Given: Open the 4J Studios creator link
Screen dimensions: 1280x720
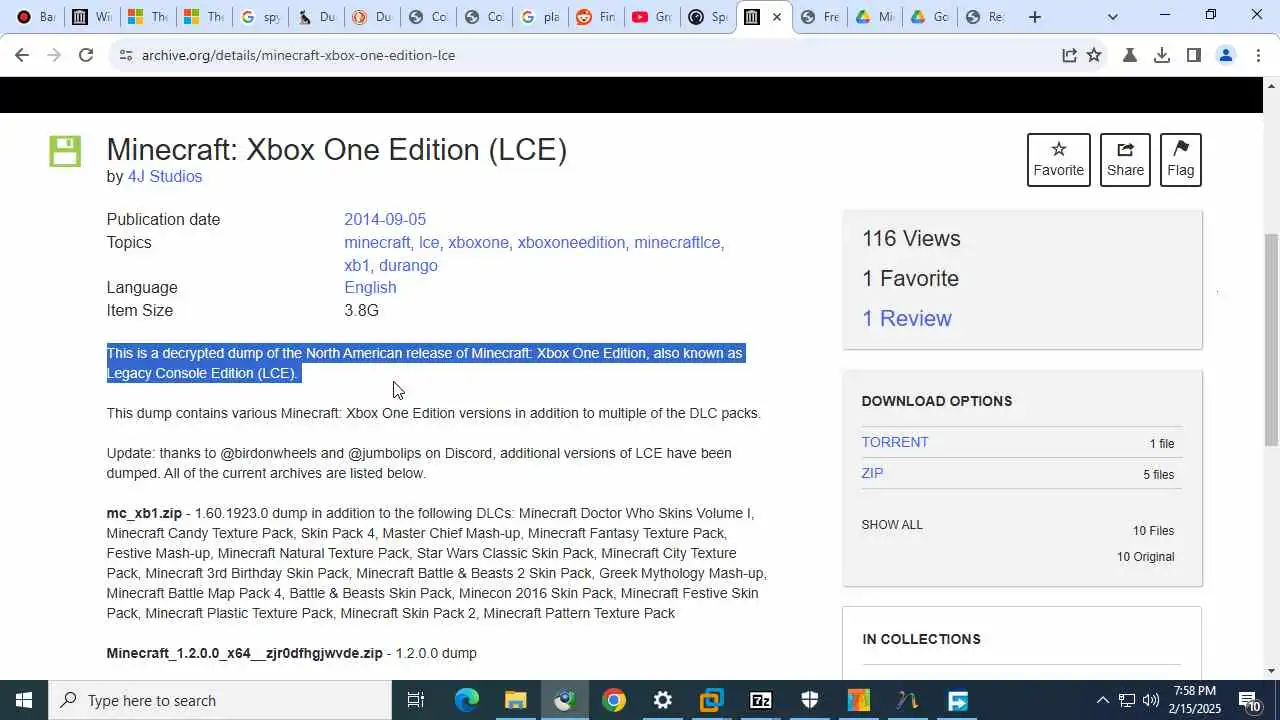Looking at the screenshot, I should point(165,176).
